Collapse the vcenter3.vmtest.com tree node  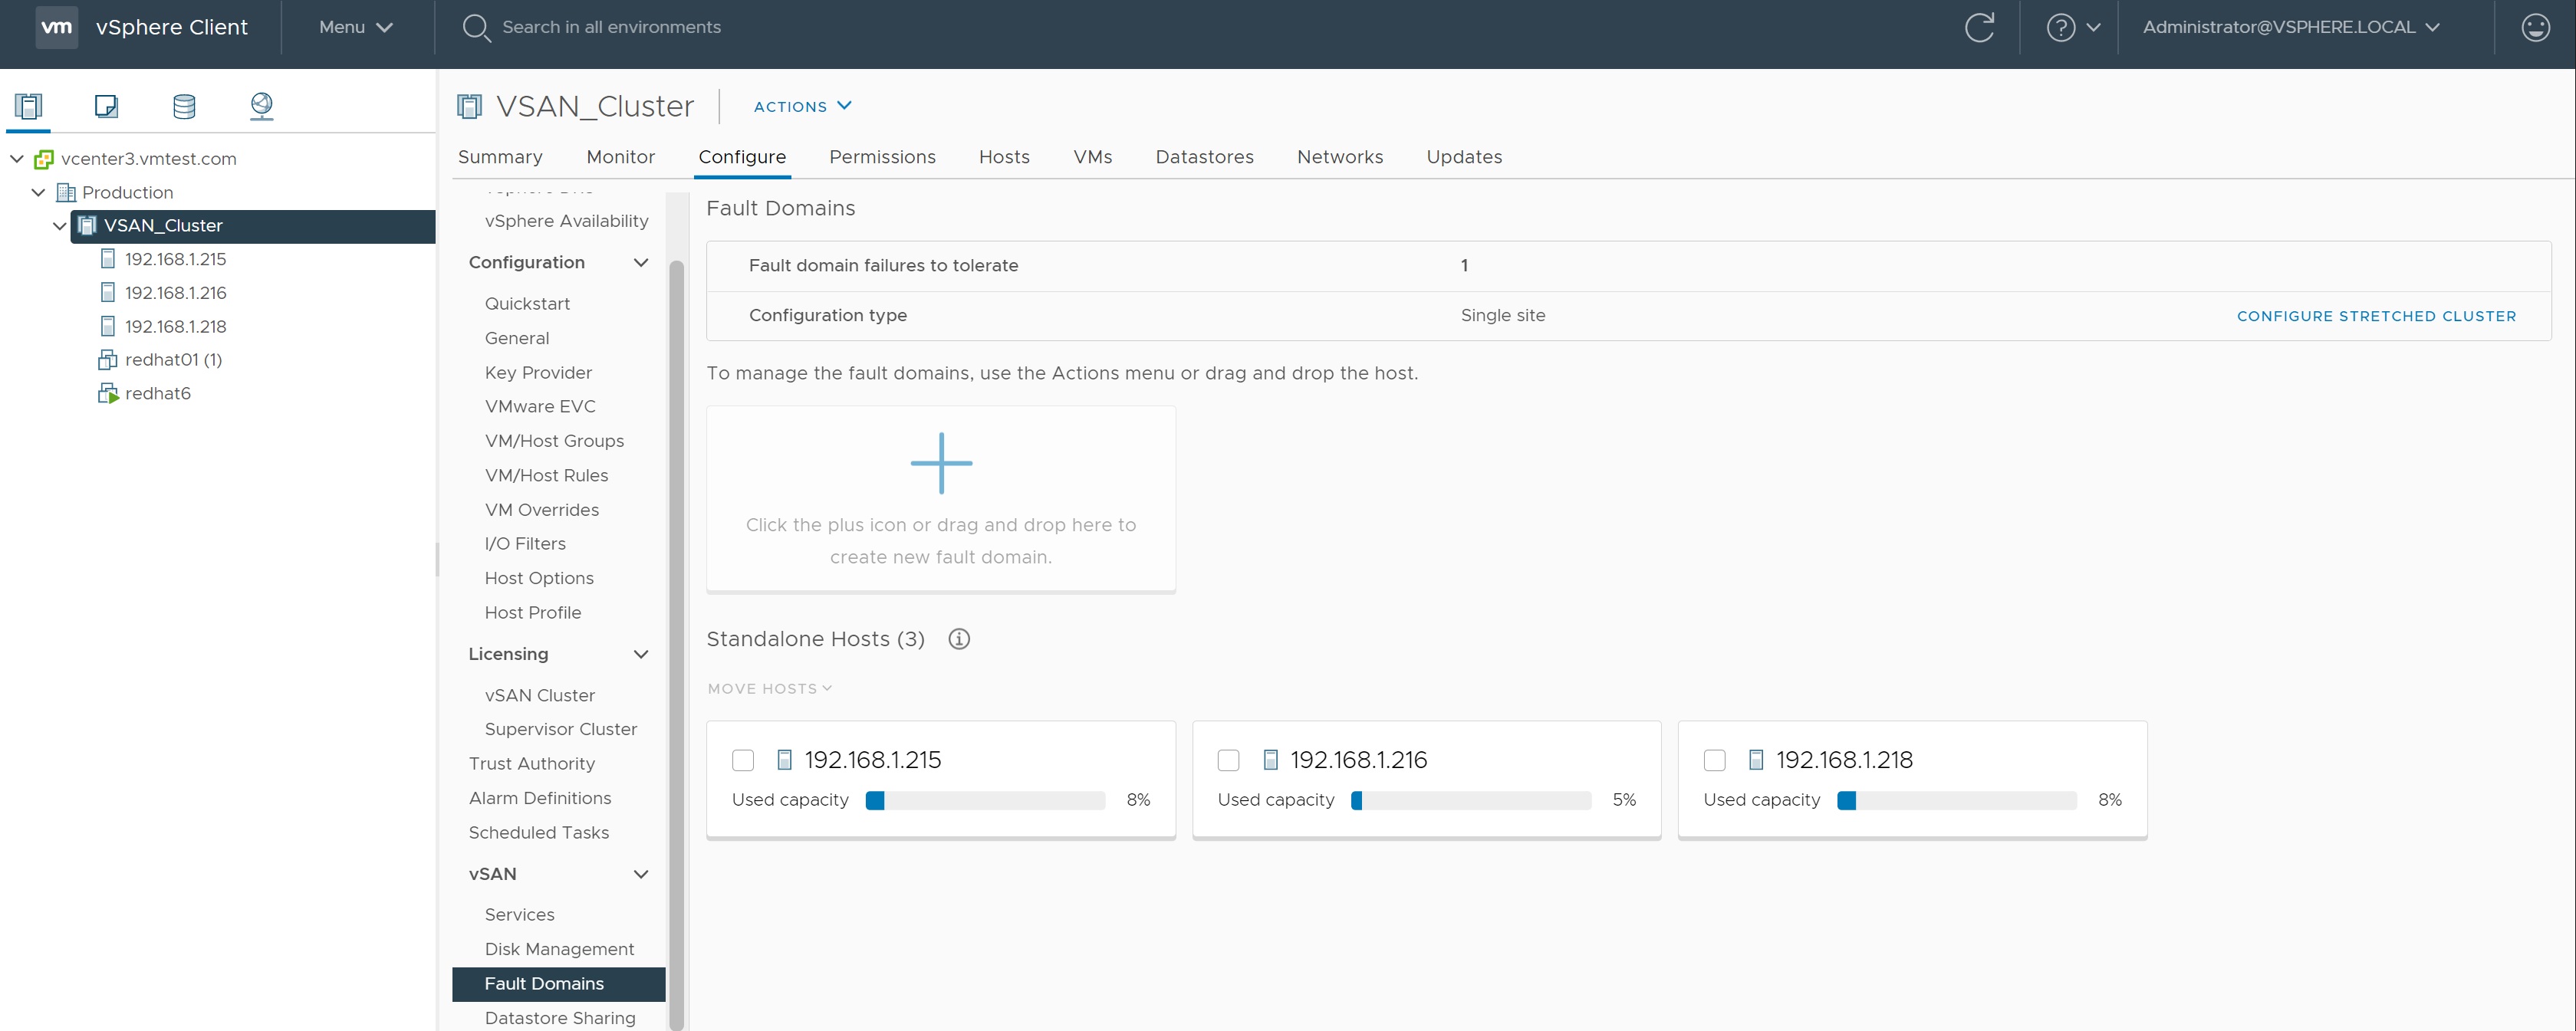(x=17, y=159)
